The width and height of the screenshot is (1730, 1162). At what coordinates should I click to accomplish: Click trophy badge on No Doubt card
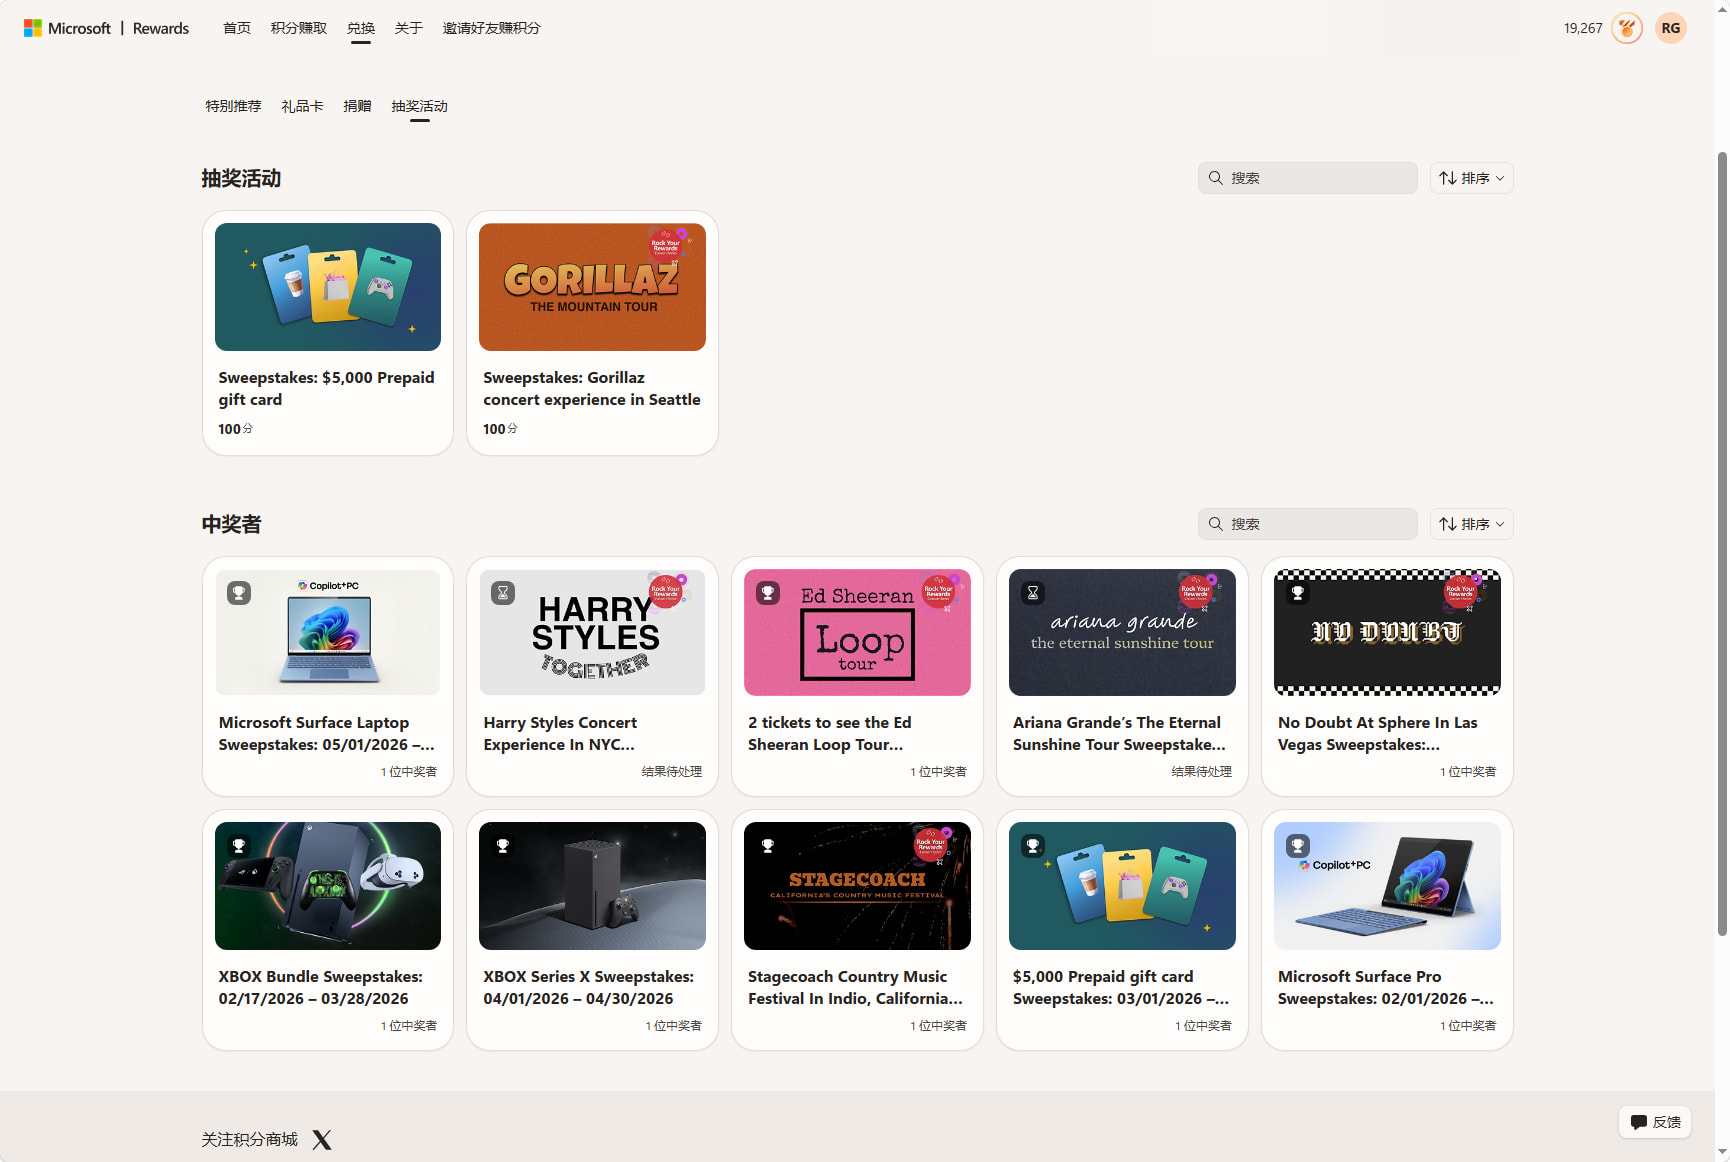(1298, 593)
